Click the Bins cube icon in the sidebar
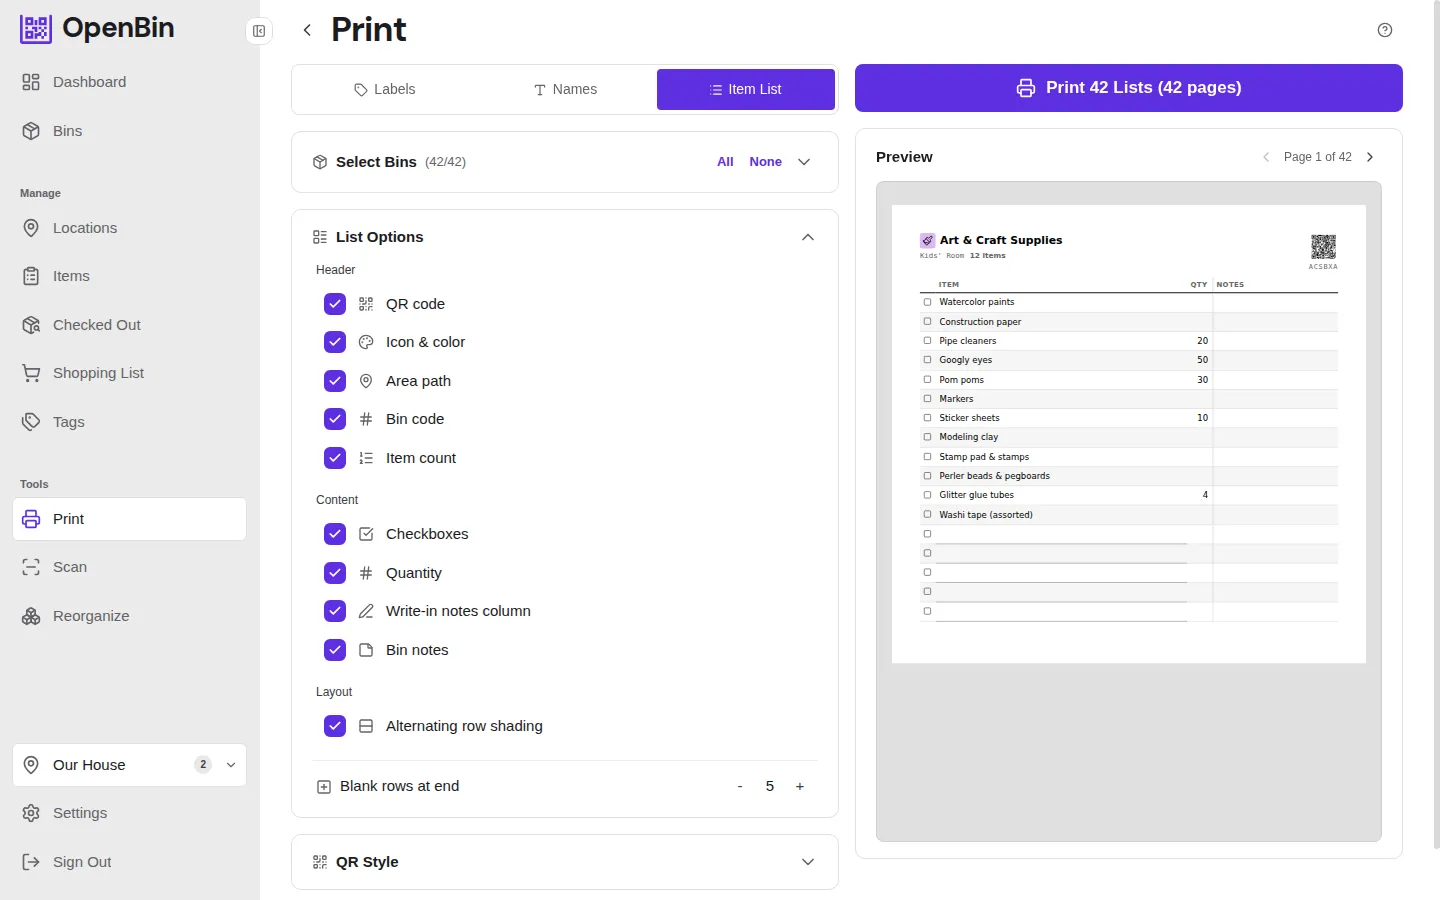This screenshot has width=1440, height=900. pyautogui.click(x=31, y=131)
